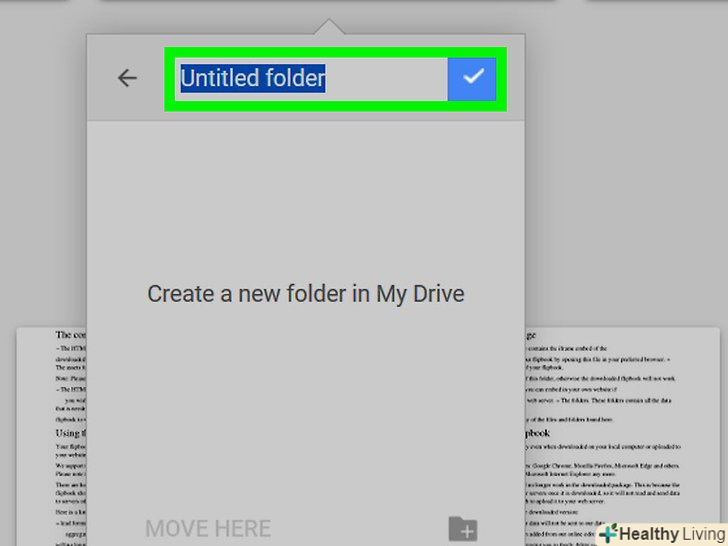Select the Untitled folder name field
The height and width of the screenshot is (546, 728).
[x=311, y=79]
